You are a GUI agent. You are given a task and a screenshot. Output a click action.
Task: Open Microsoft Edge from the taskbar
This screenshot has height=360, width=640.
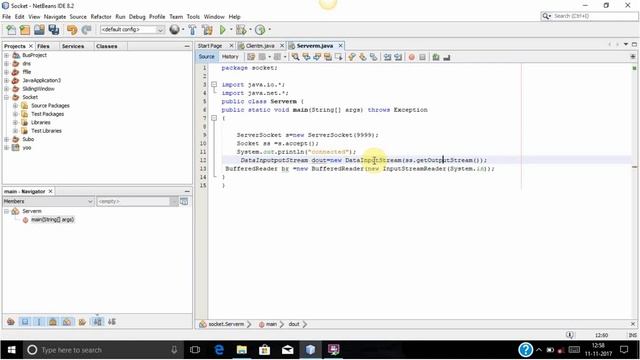click(x=219, y=350)
